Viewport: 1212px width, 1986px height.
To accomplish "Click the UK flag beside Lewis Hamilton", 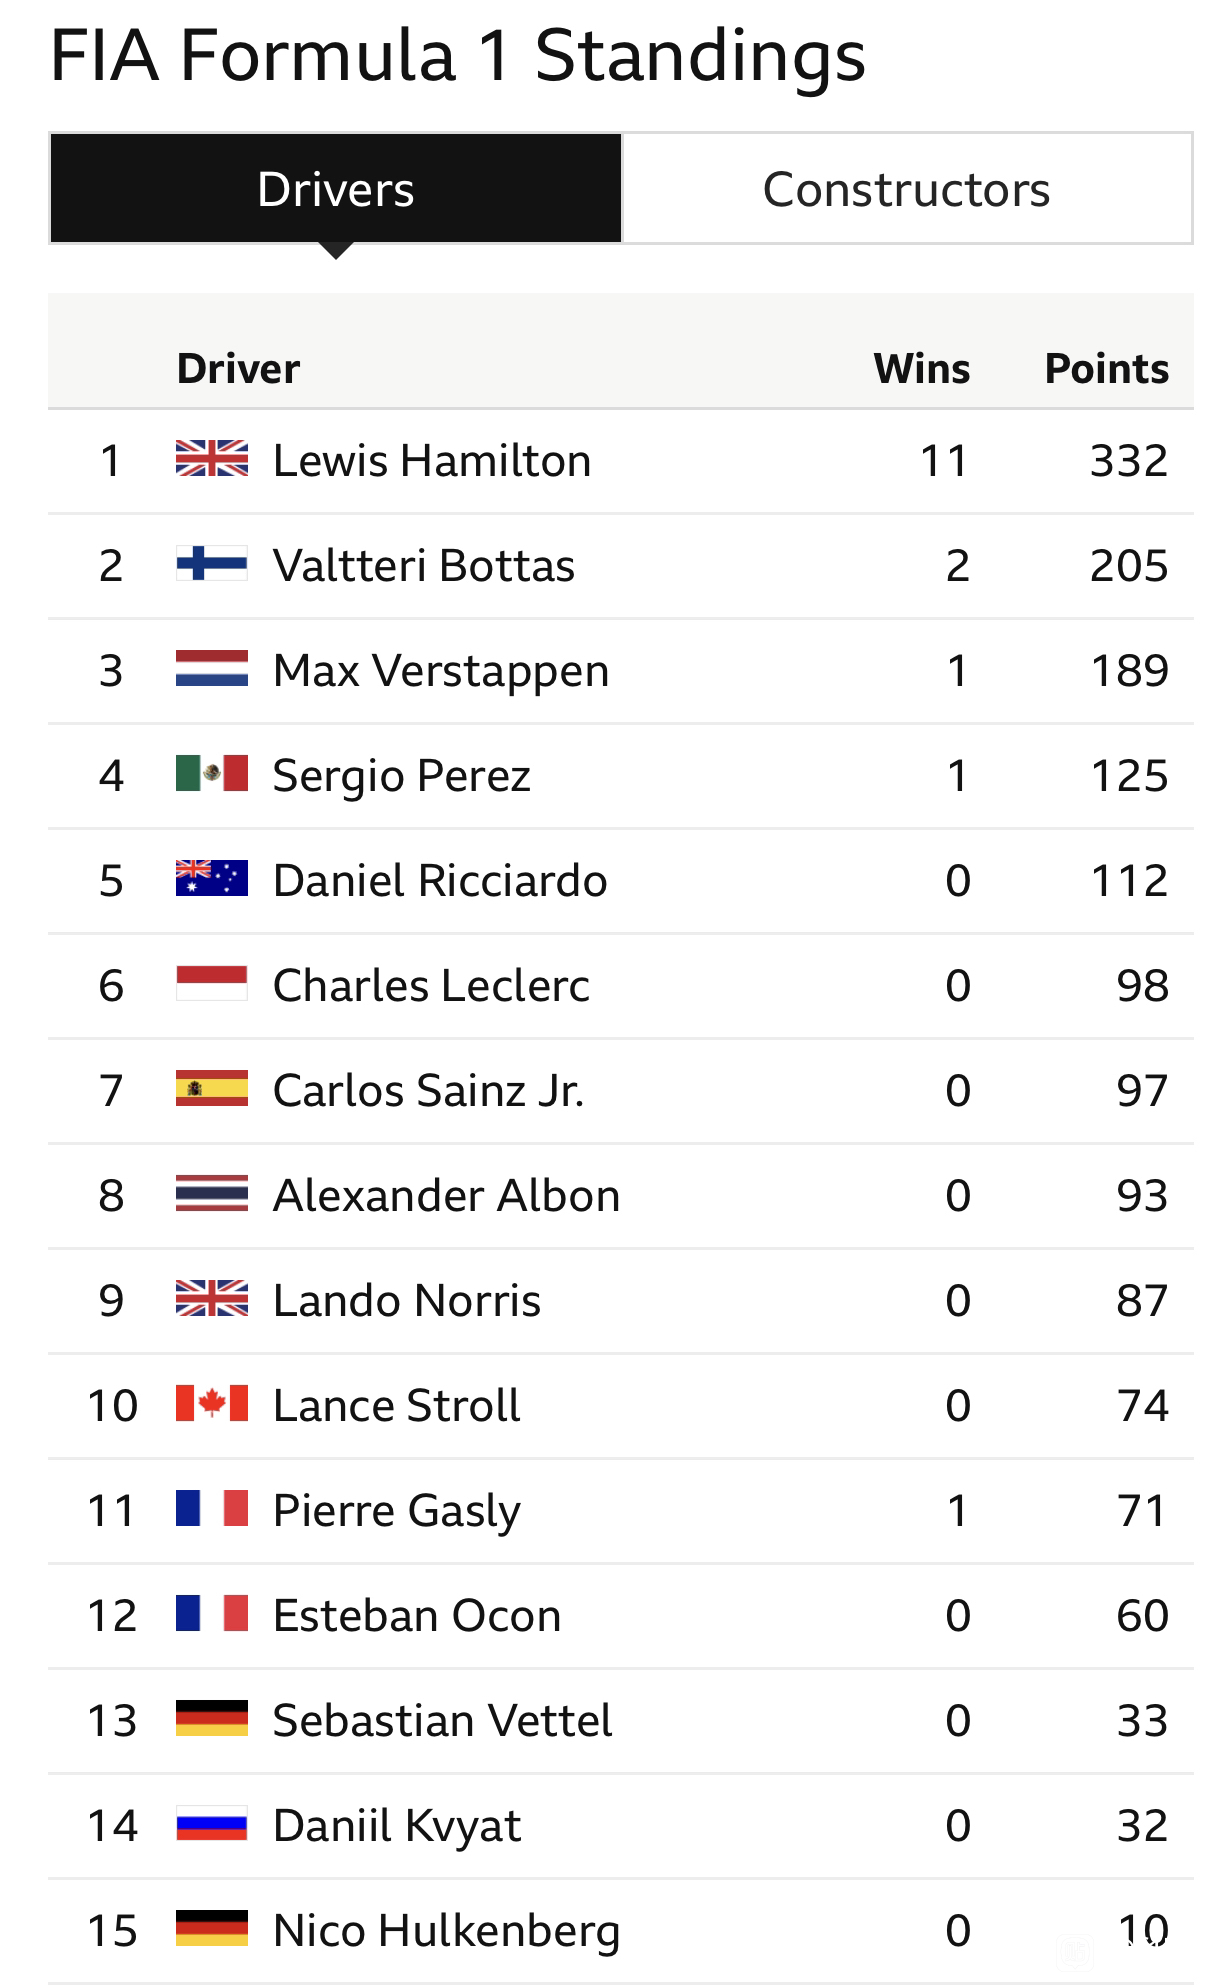I will click(212, 458).
